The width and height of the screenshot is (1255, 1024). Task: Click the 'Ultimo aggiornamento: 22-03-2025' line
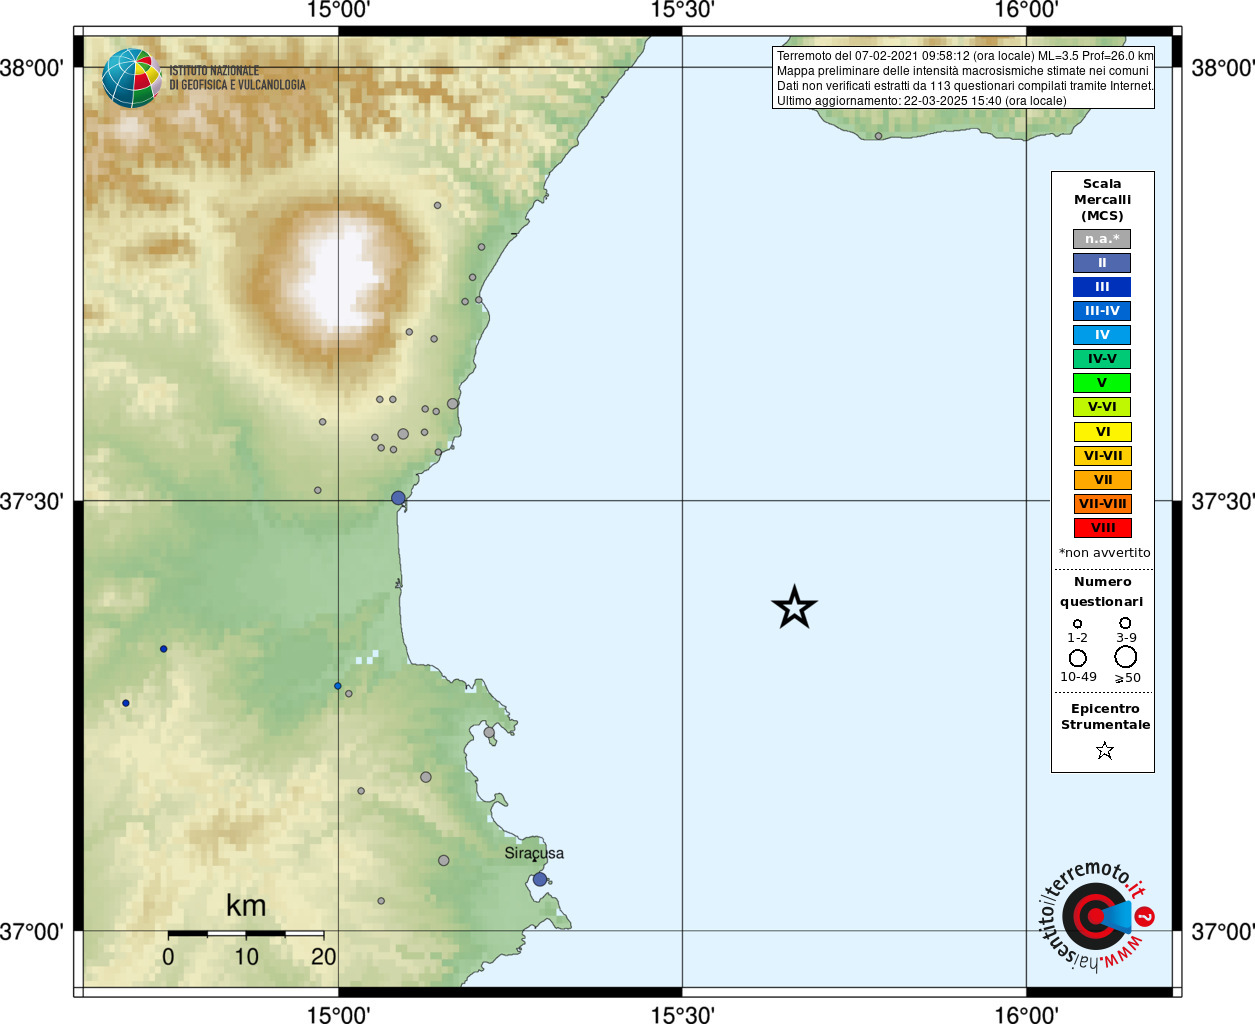pyautogui.click(x=922, y=101)
